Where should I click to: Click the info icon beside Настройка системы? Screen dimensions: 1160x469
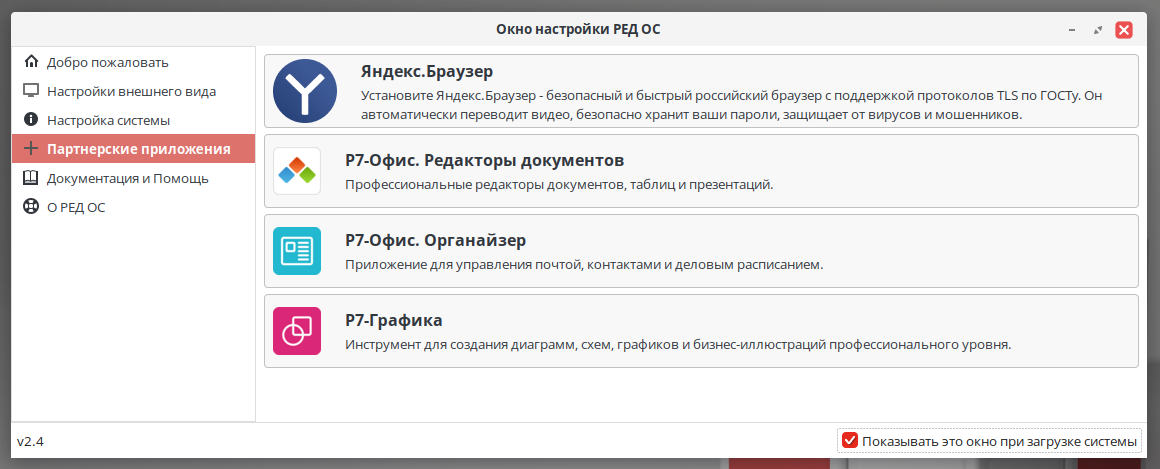(x=31, y=120)
